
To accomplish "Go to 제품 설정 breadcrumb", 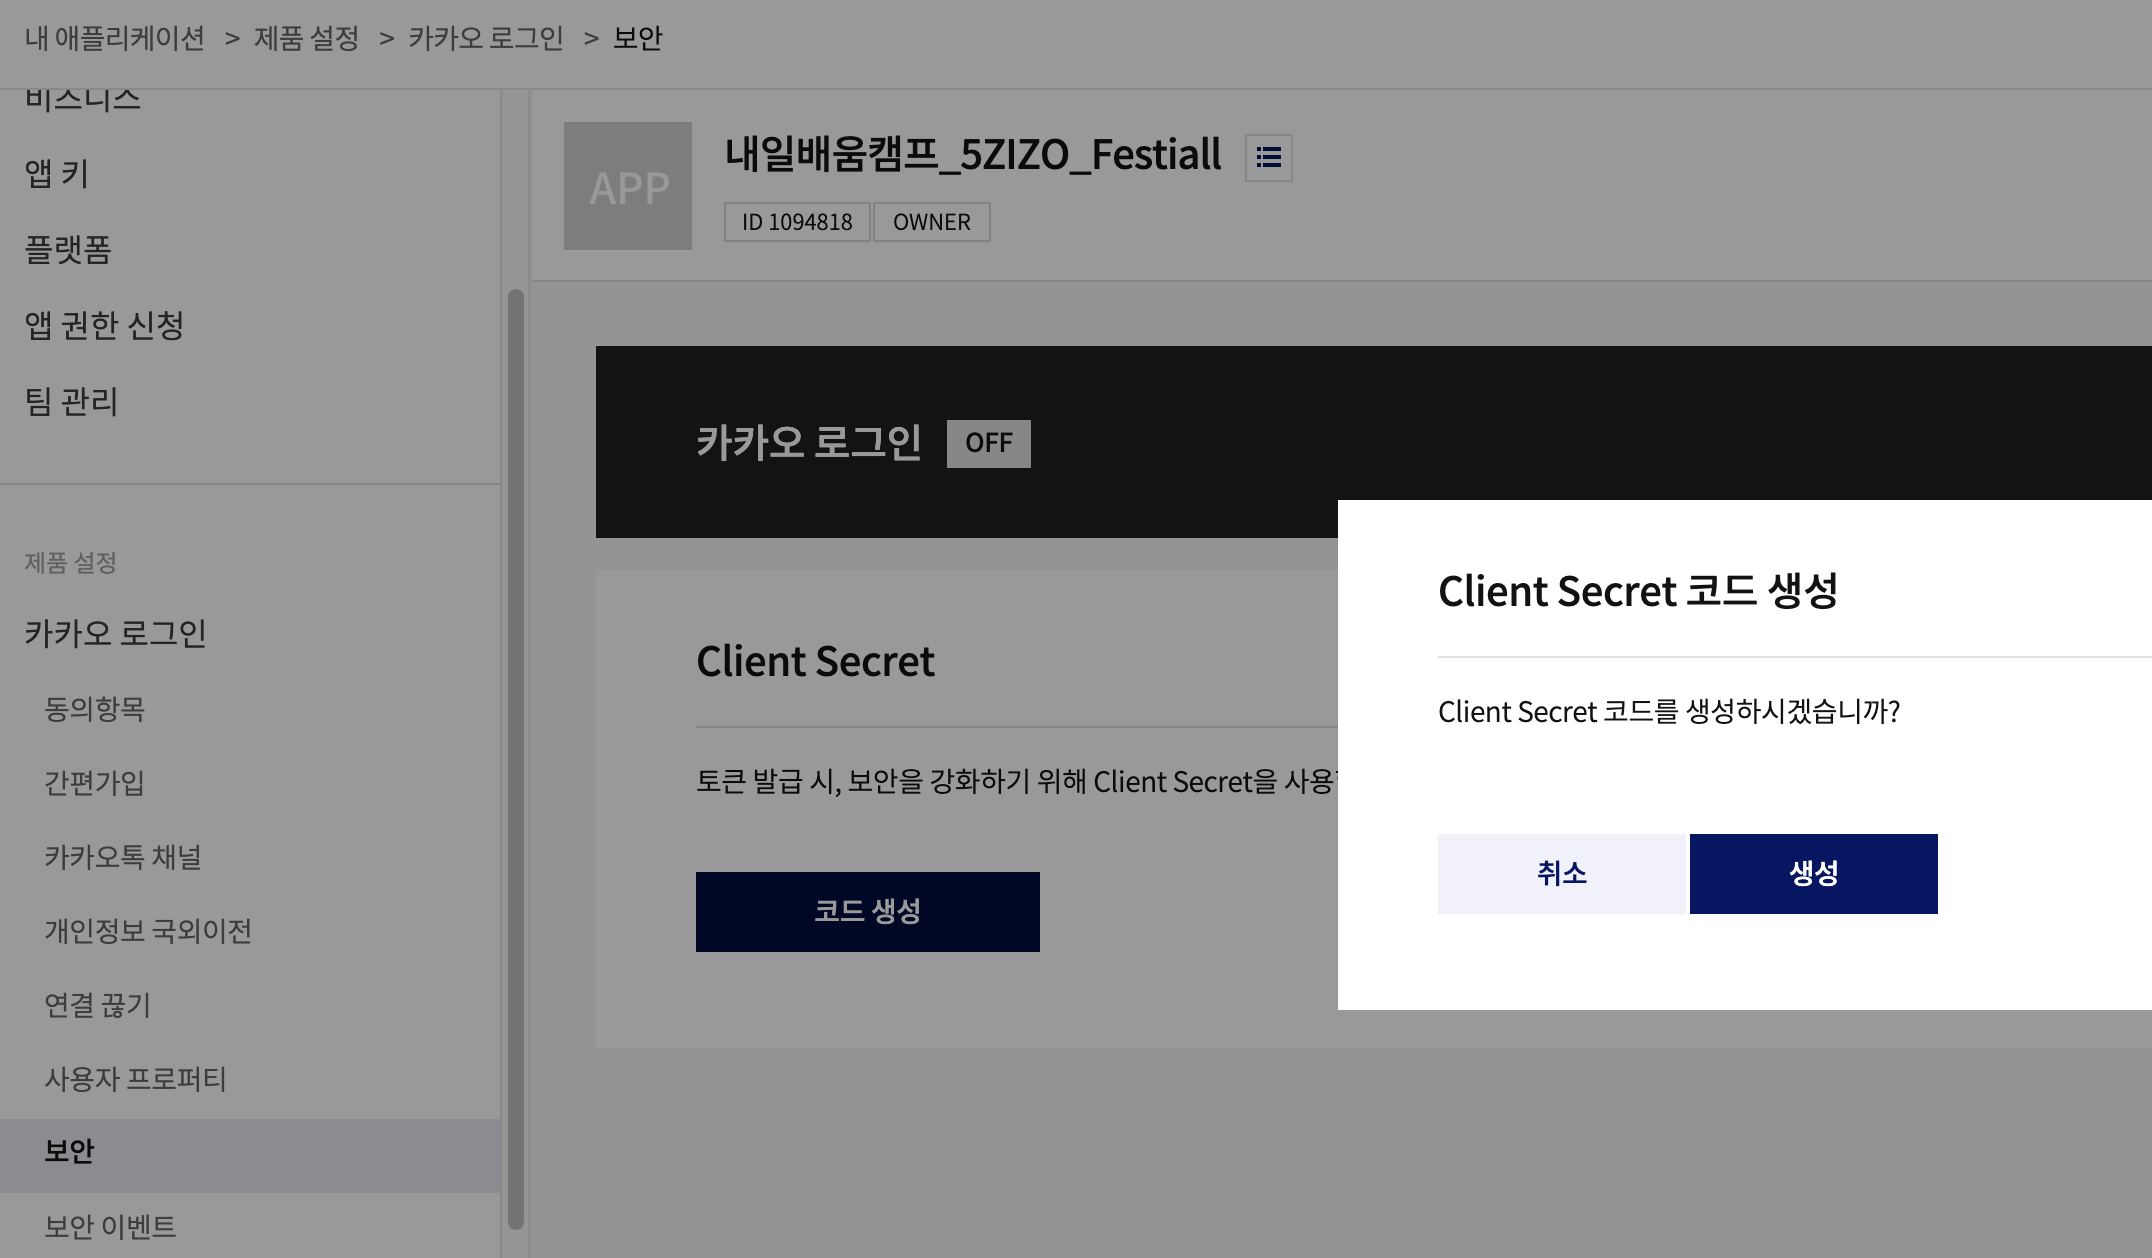I will point(306,38).
